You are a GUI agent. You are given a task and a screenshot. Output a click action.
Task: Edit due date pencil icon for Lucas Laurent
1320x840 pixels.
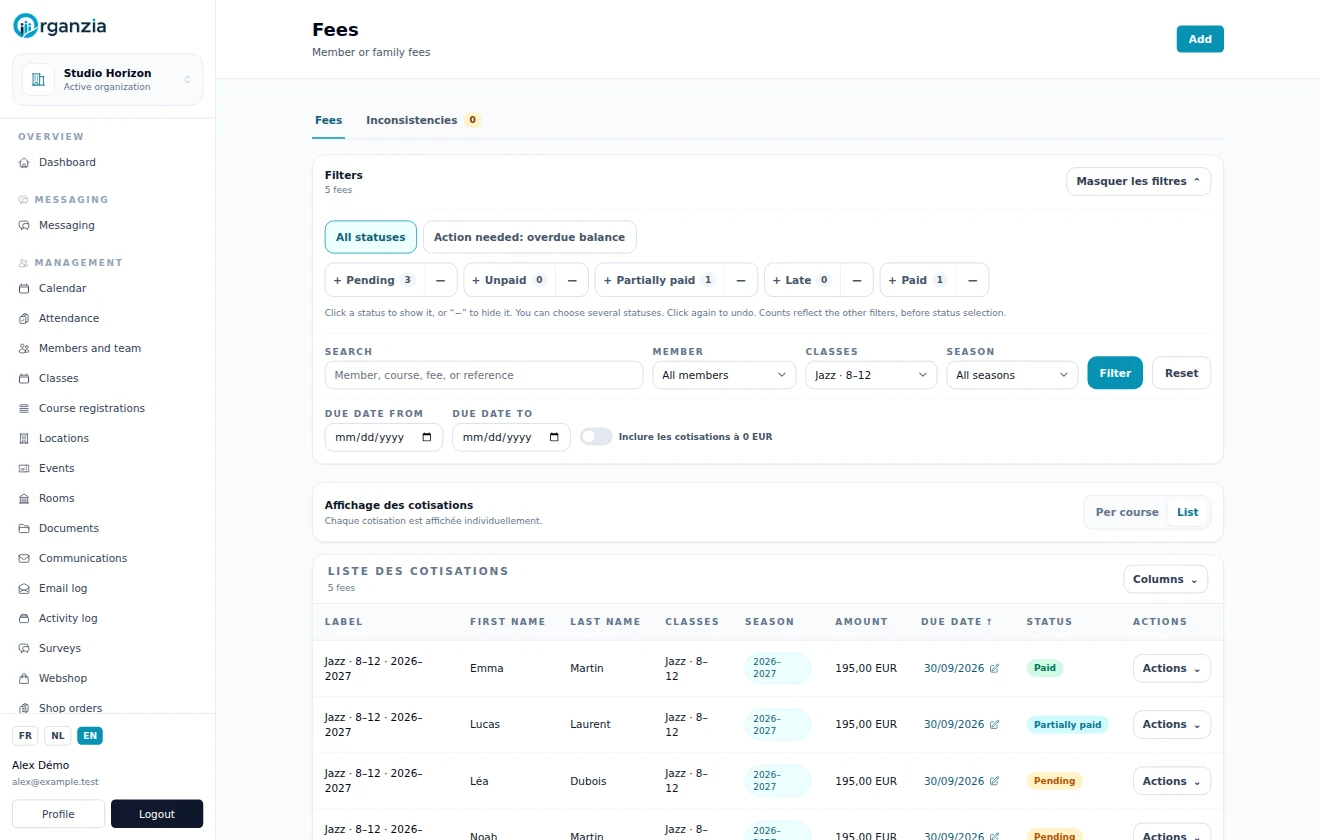(994, 724)
